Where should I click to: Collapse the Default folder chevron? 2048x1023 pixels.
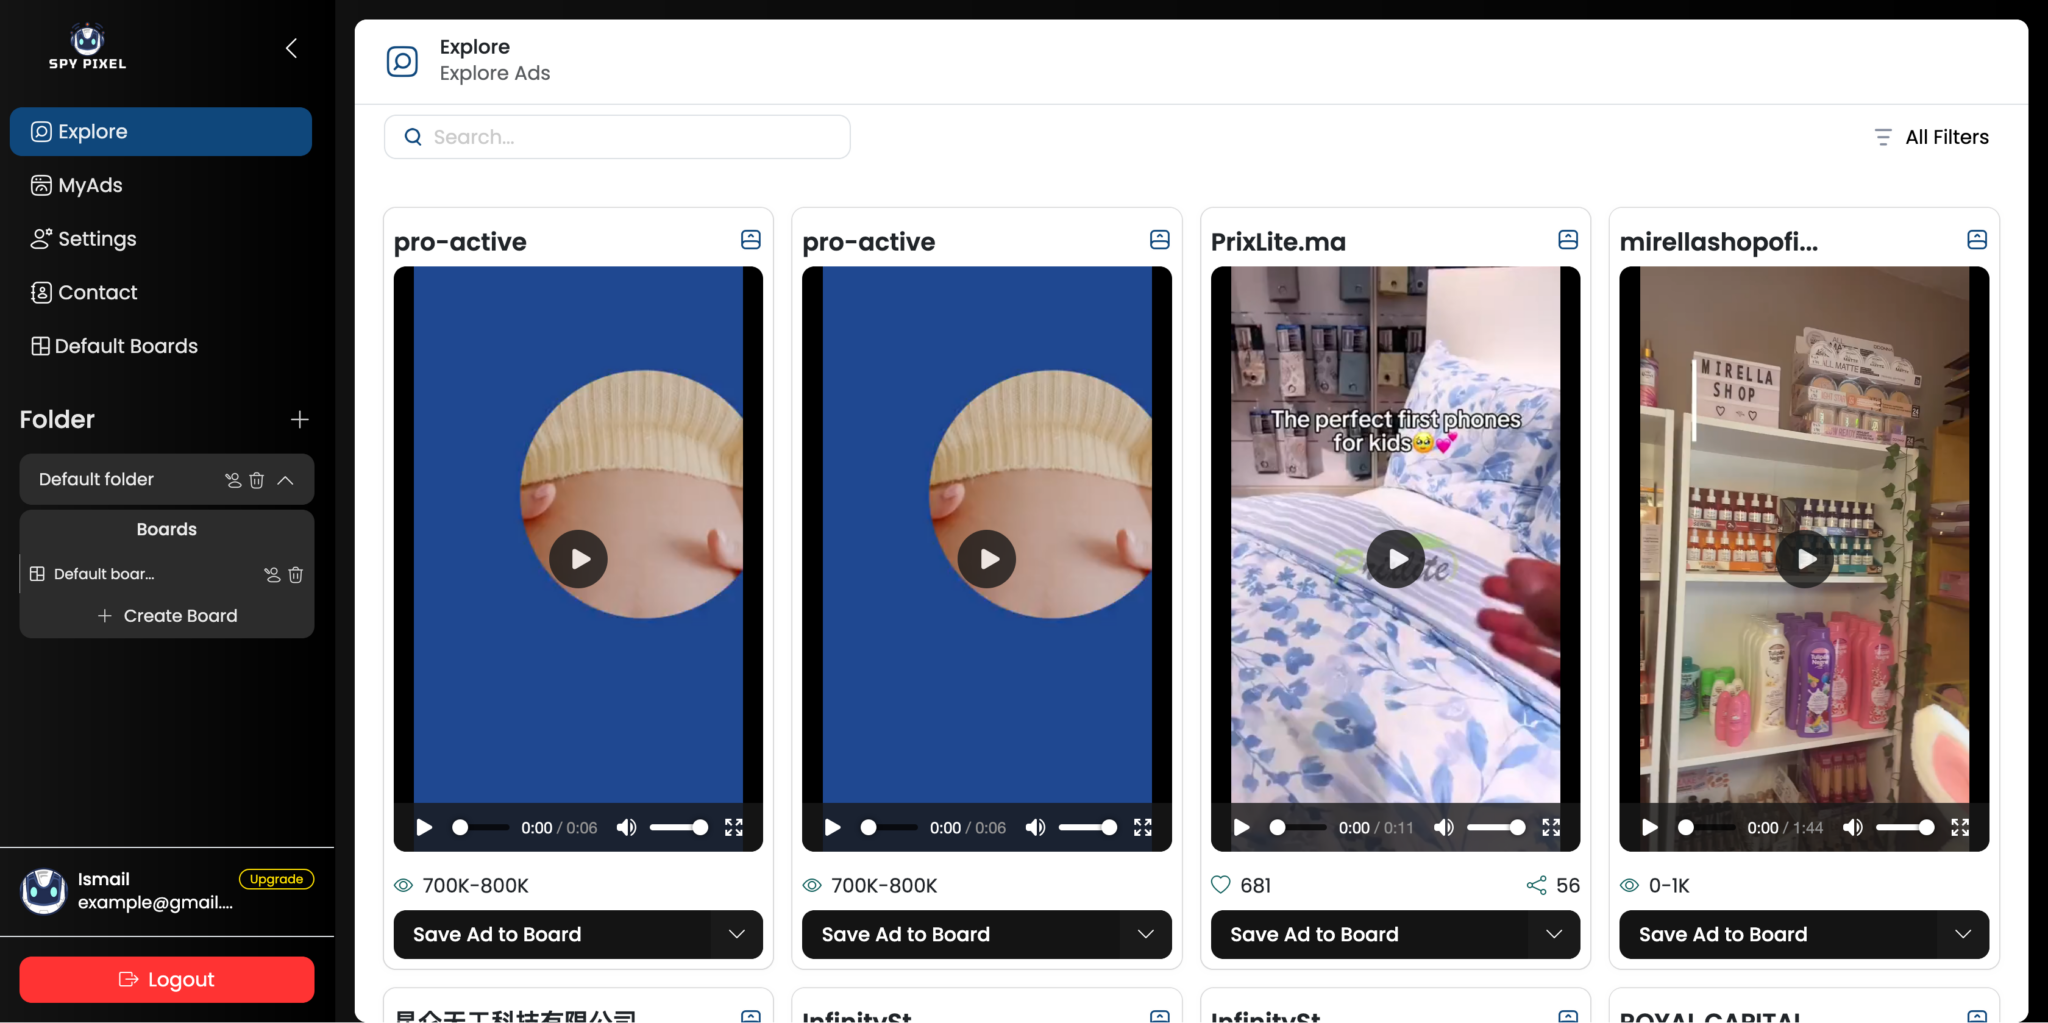coord(286,480)
